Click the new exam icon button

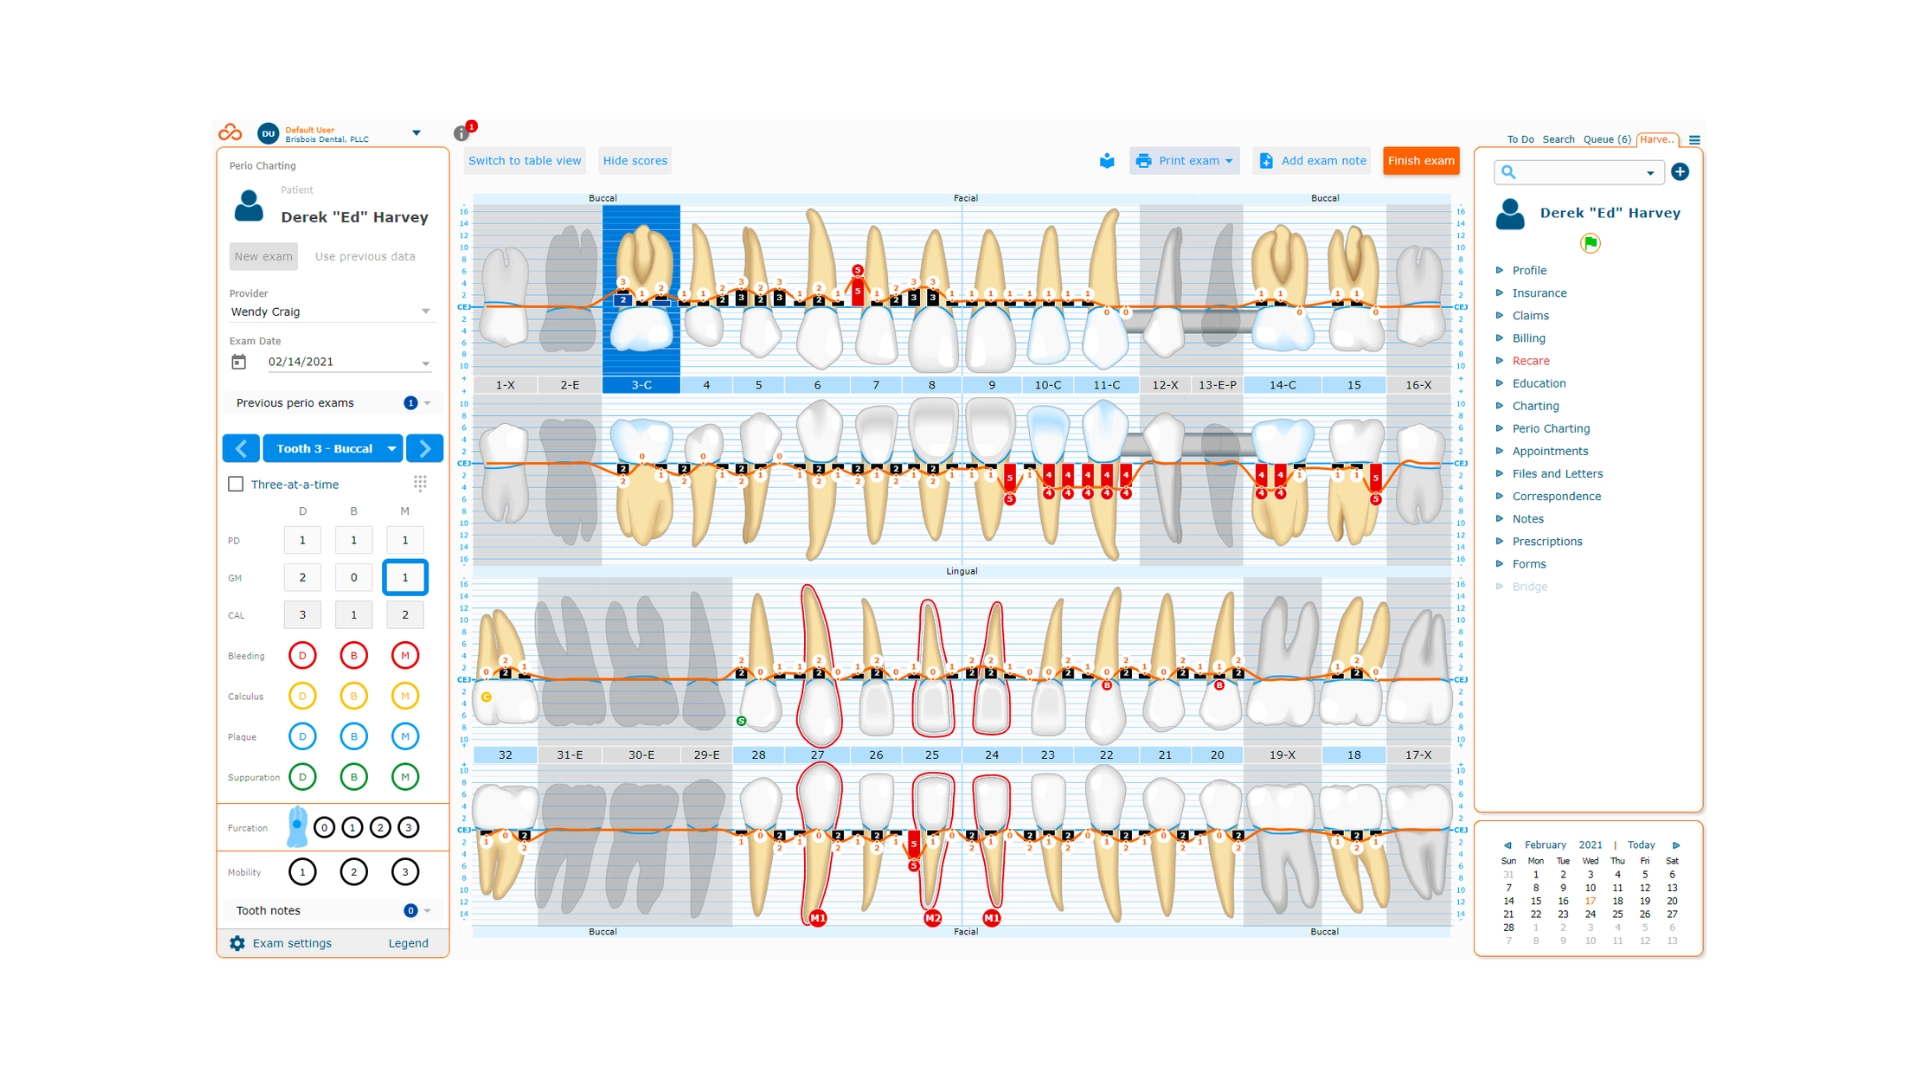click(264, 257)
